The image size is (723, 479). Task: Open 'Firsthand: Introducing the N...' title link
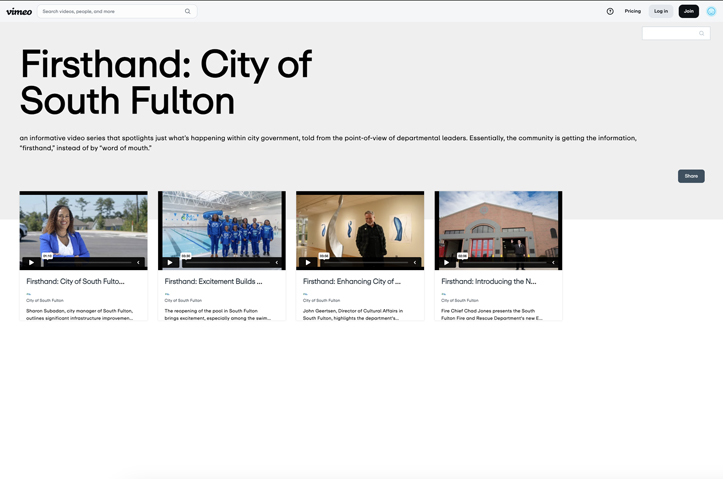tap(489, 281)
